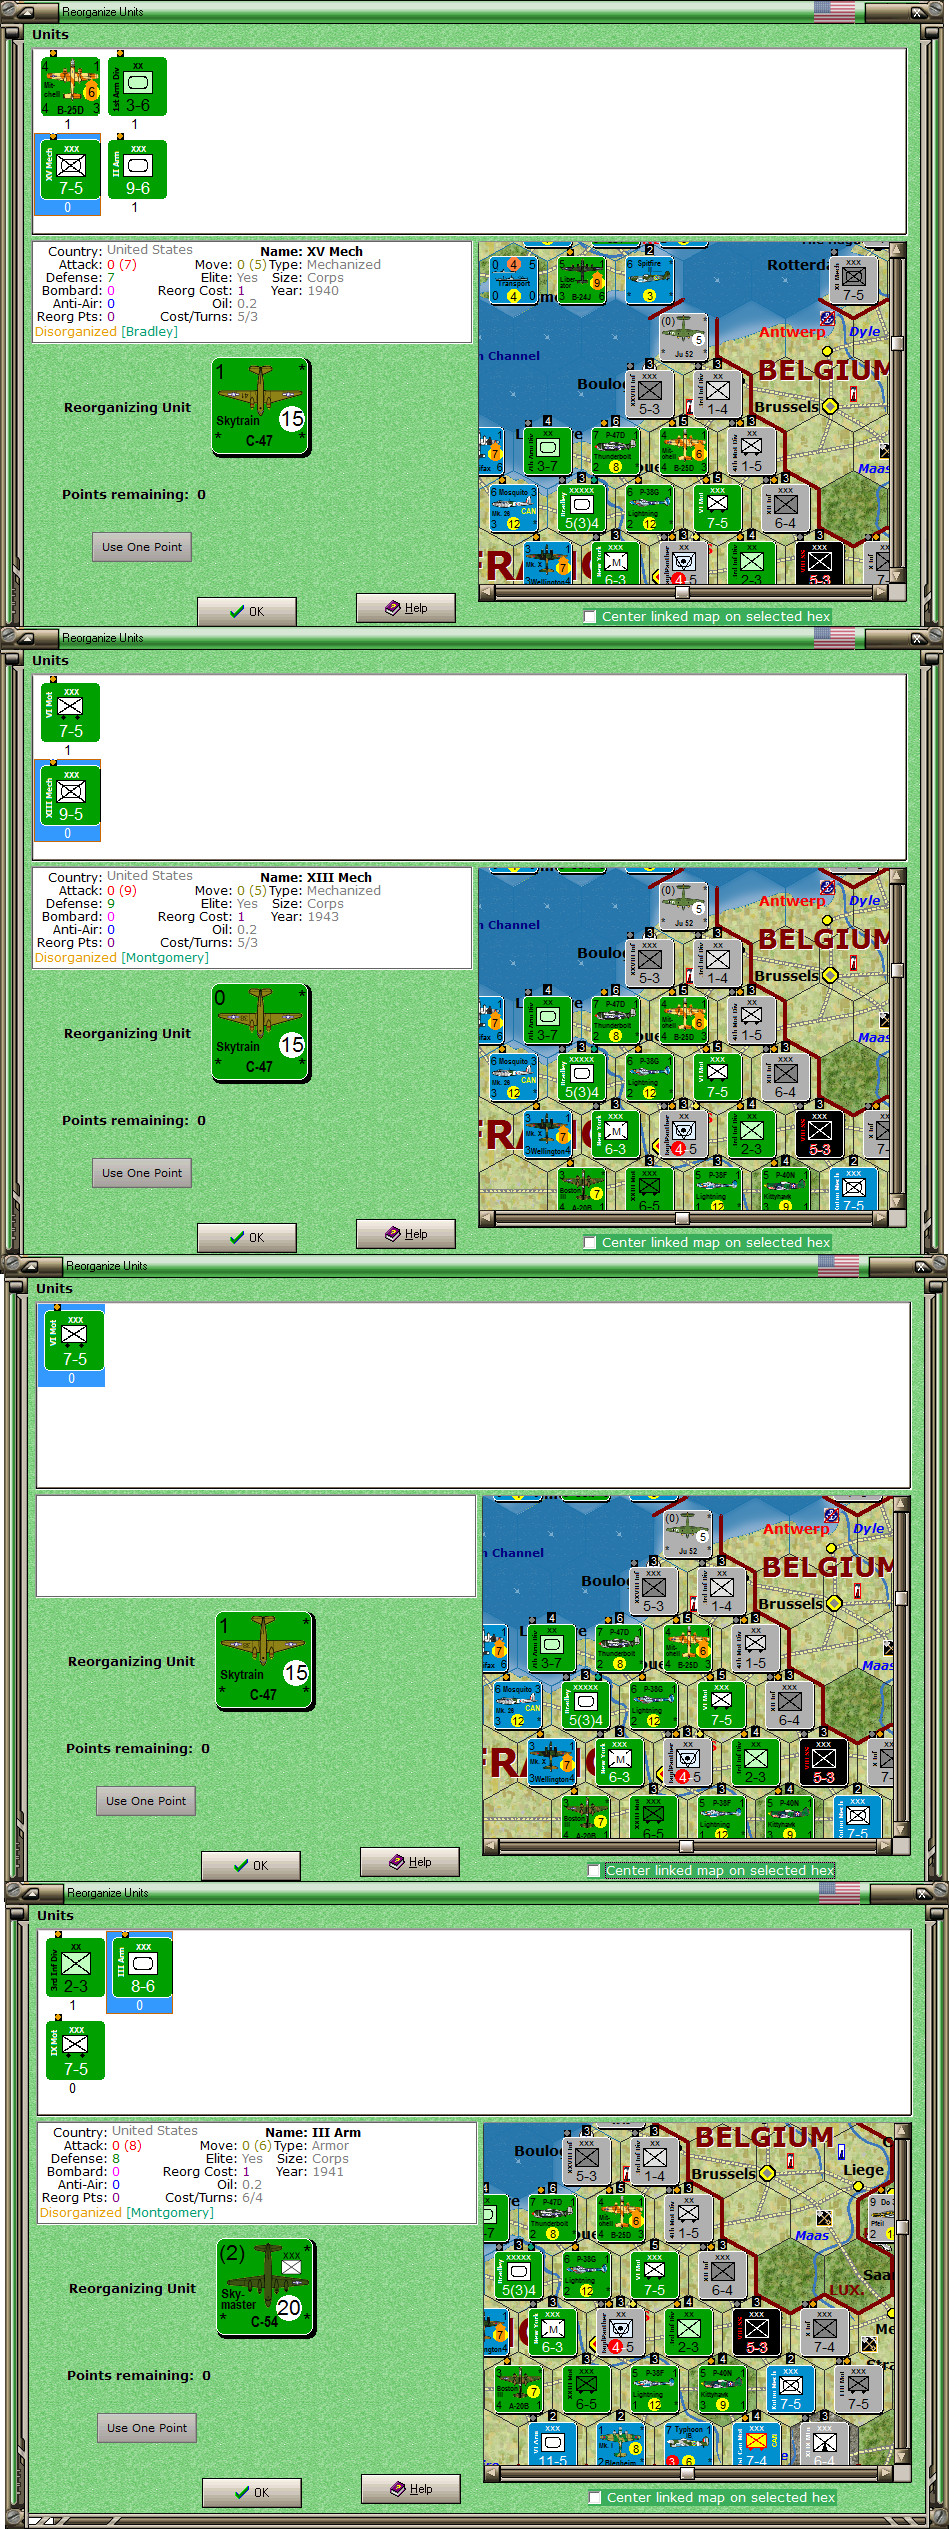
Task: Open Help in third window
Action: click(x=410, y=1862)
